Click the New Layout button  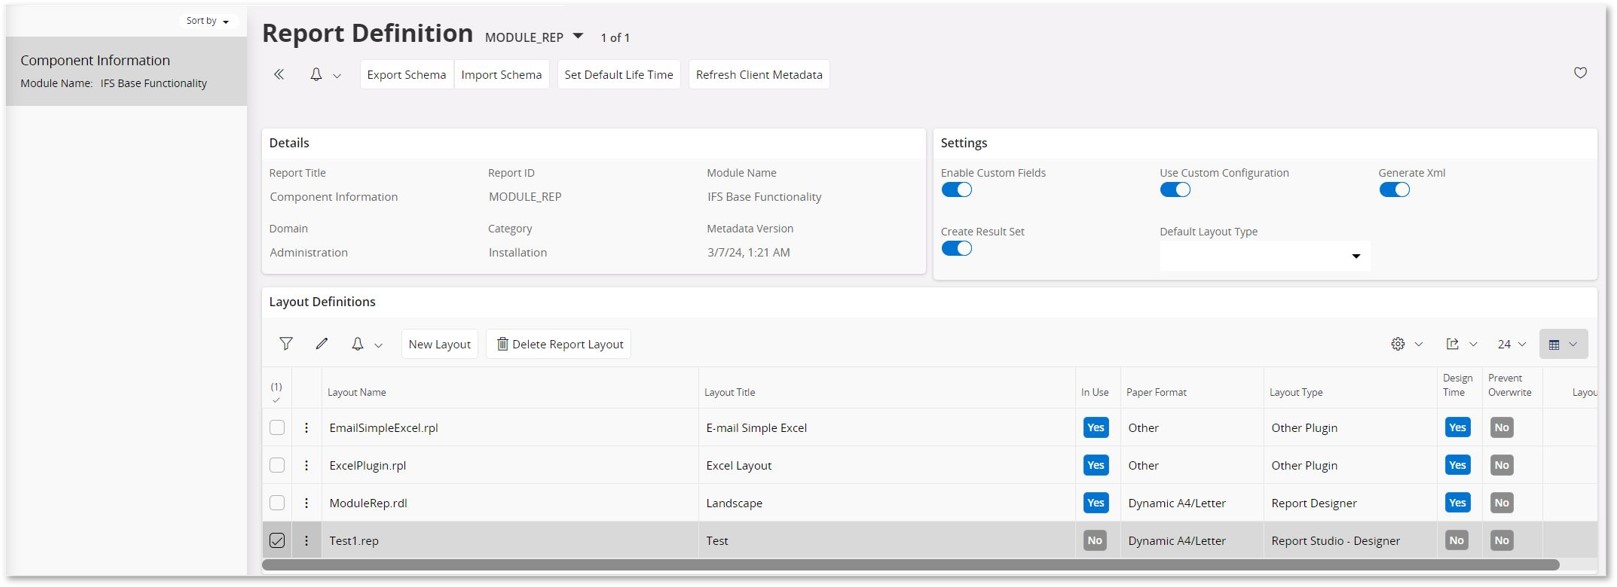pos(439,344)
